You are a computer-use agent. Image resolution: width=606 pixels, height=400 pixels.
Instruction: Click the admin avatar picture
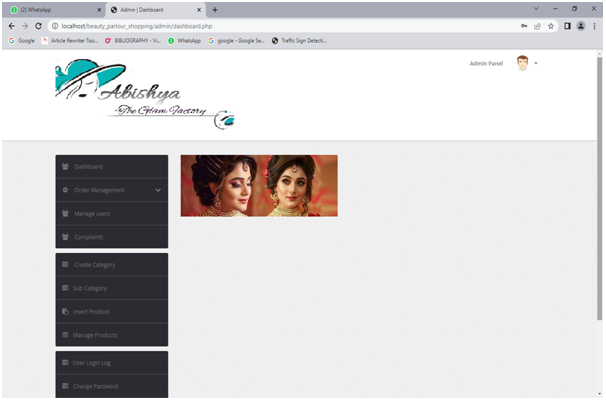point(523,63)
